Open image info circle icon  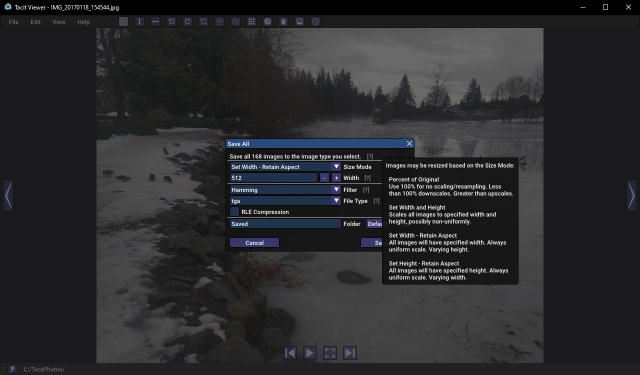pos(316,22)
